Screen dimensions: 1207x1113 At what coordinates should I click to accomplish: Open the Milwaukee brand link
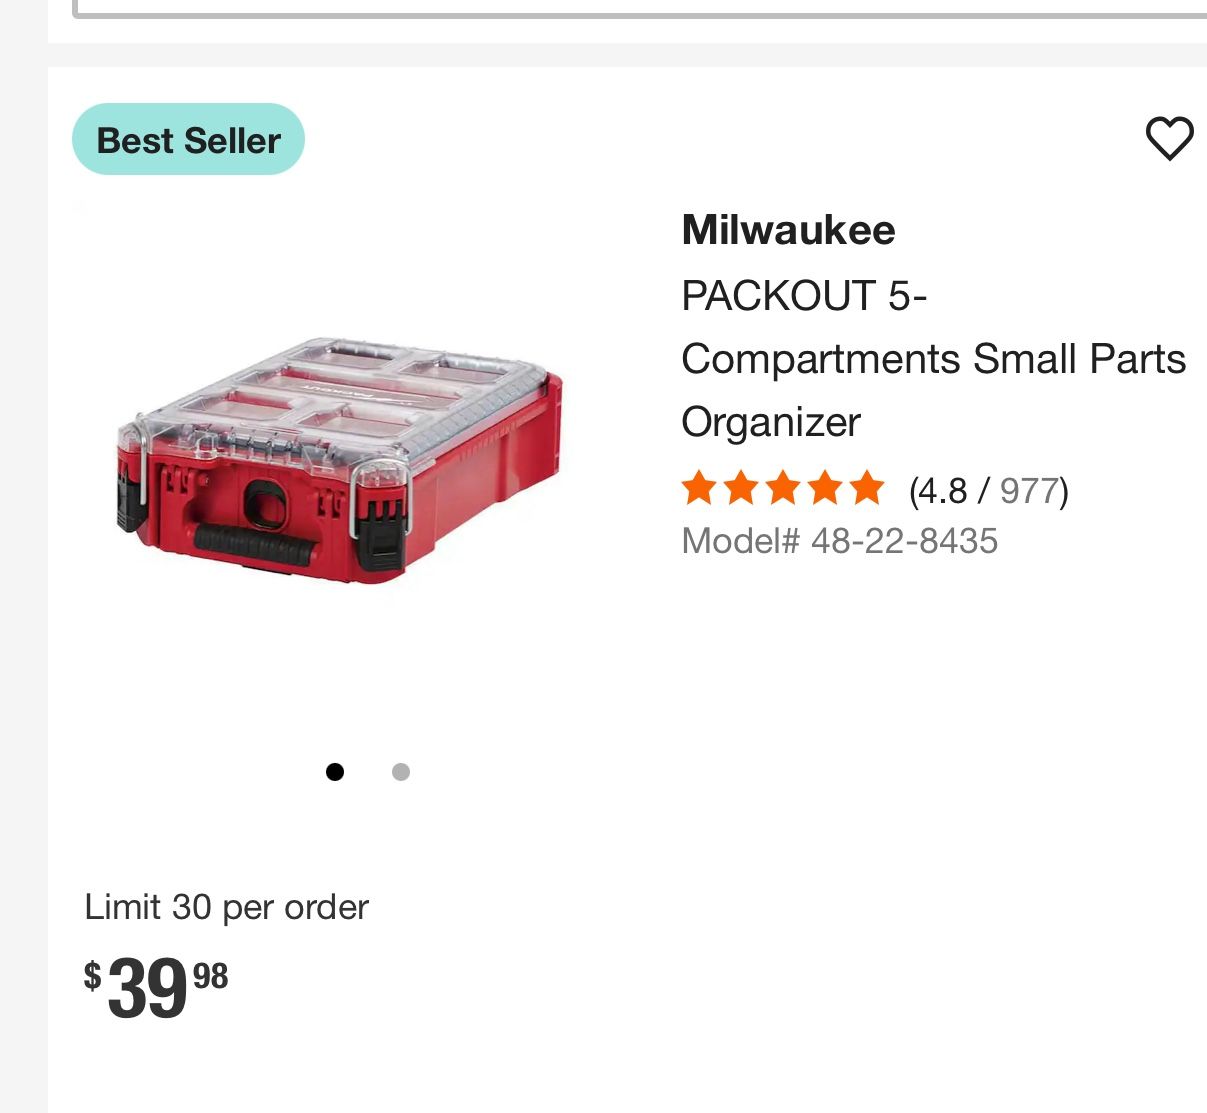coord(788,230)
